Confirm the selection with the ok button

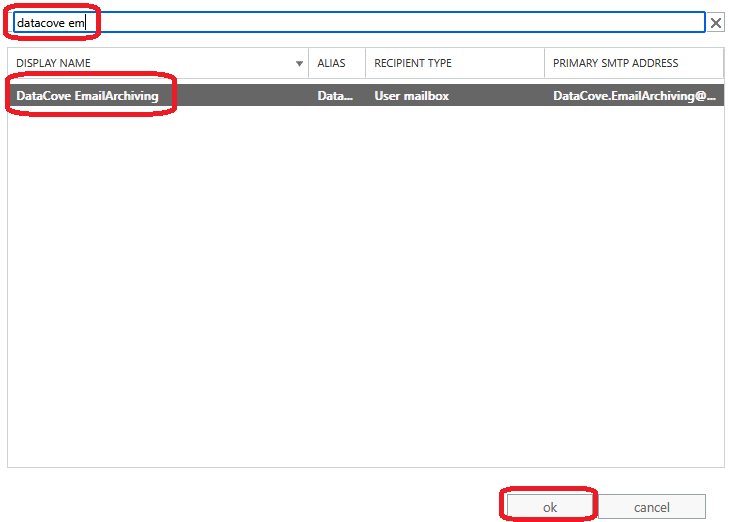pyautogui.click(x=550, y=507)
